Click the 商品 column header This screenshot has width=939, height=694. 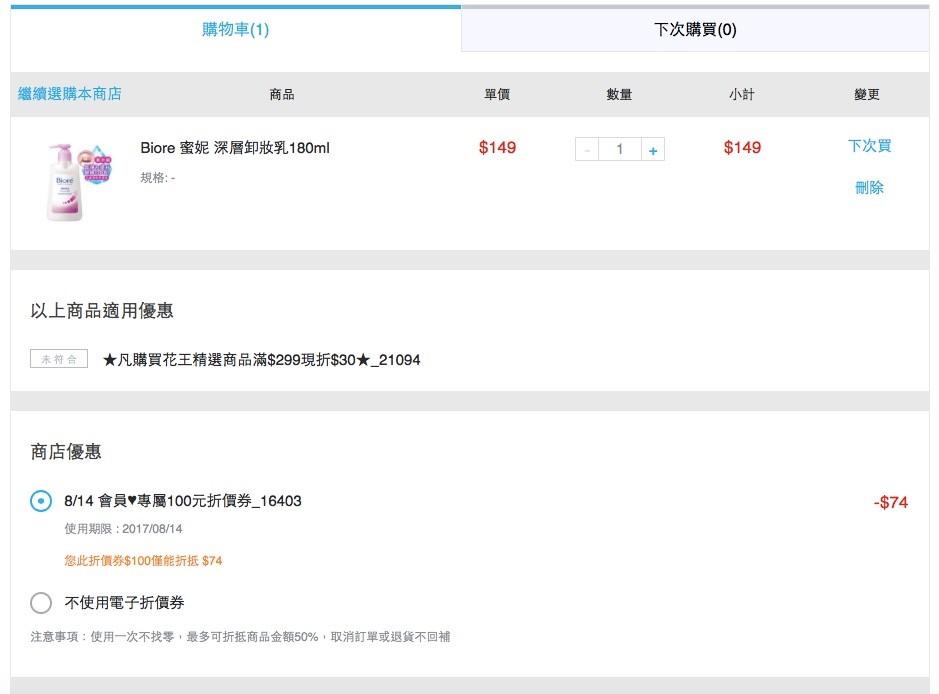(x=281, y=94)
